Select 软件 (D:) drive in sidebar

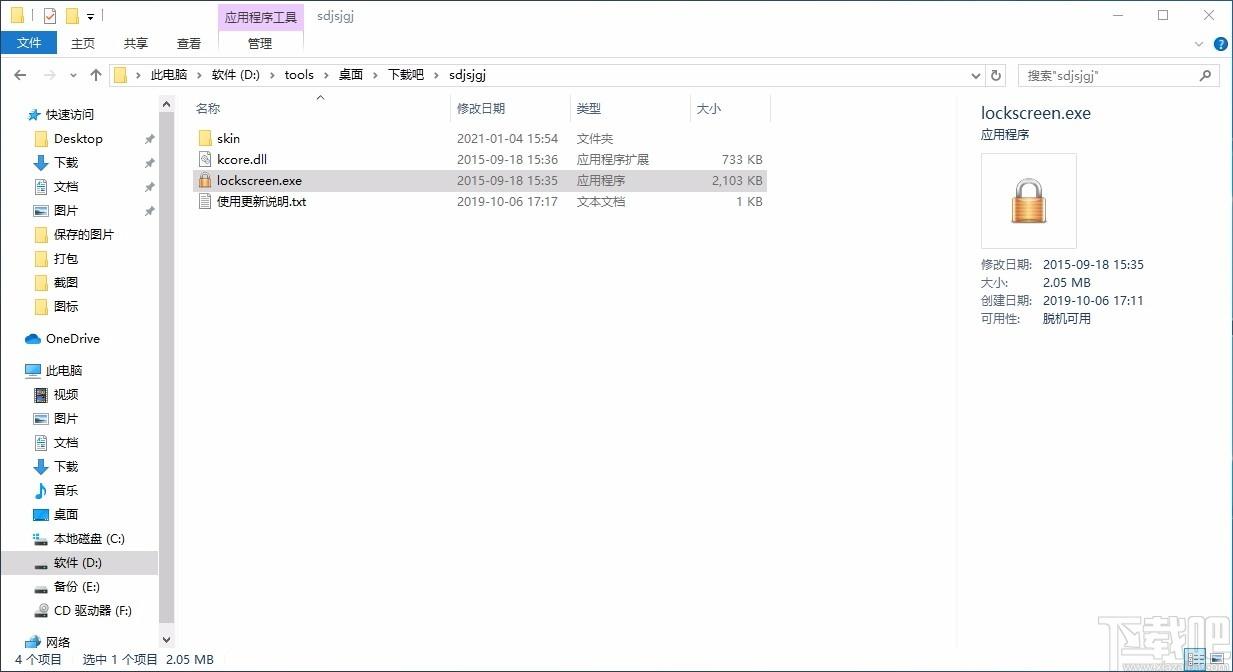[78, 562]
